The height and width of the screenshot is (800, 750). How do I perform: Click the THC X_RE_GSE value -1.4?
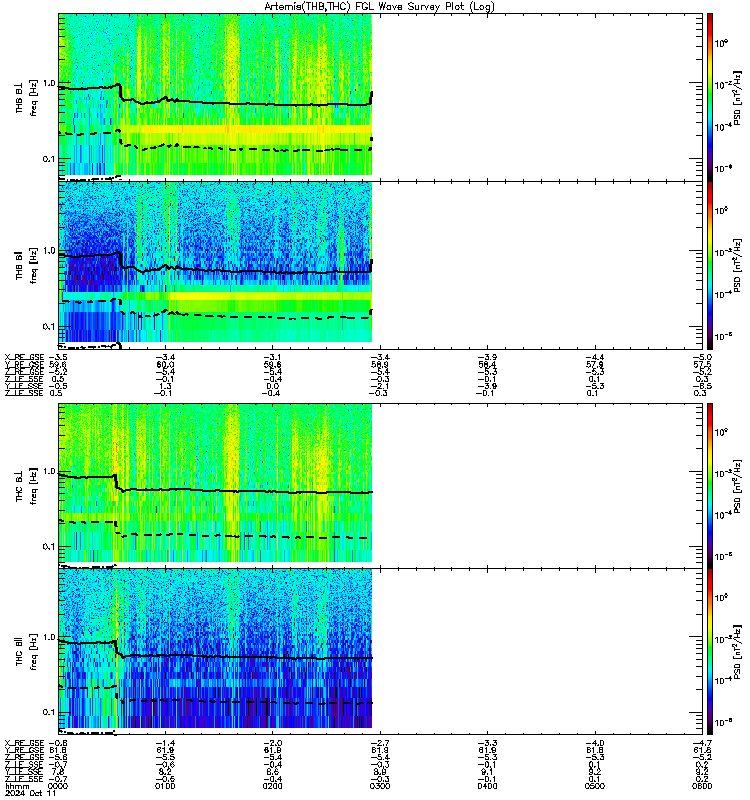point(165,743)
